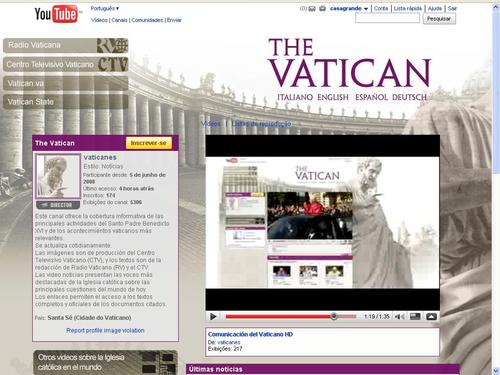Click the Santa Sé (Cidade do Vaticano) text

click(x=89, y=318)
